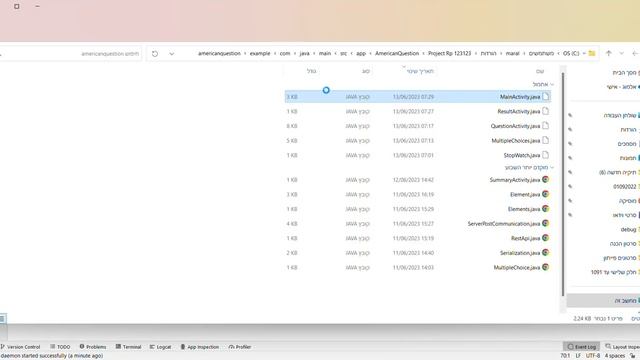Click the MultipleChoice.java file icon
640x360 pixels.
tap(546, 267)
